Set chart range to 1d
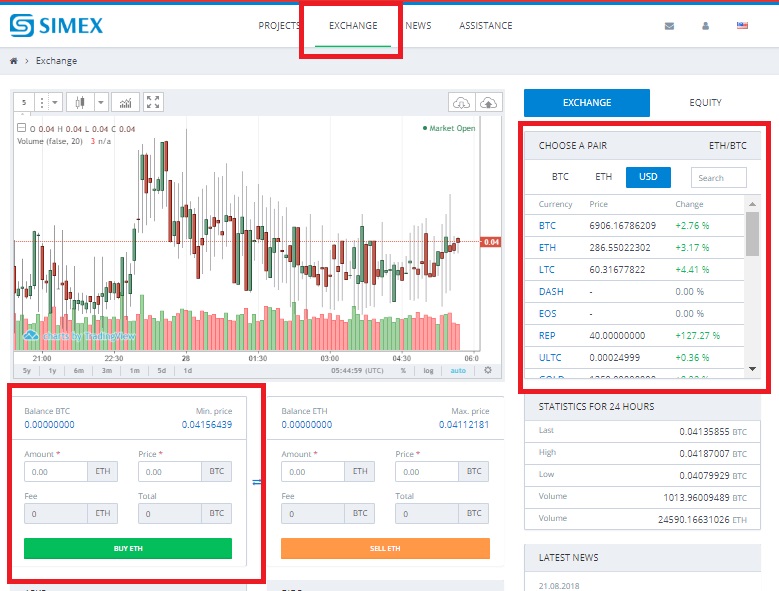 pyautogui.click(x=187, y=370)
